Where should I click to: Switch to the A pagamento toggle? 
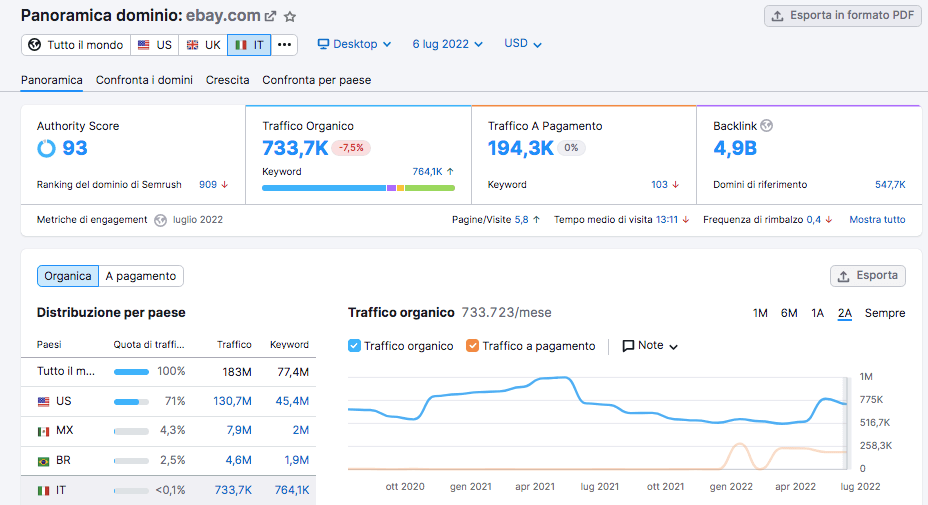click(x=141, y=276)
